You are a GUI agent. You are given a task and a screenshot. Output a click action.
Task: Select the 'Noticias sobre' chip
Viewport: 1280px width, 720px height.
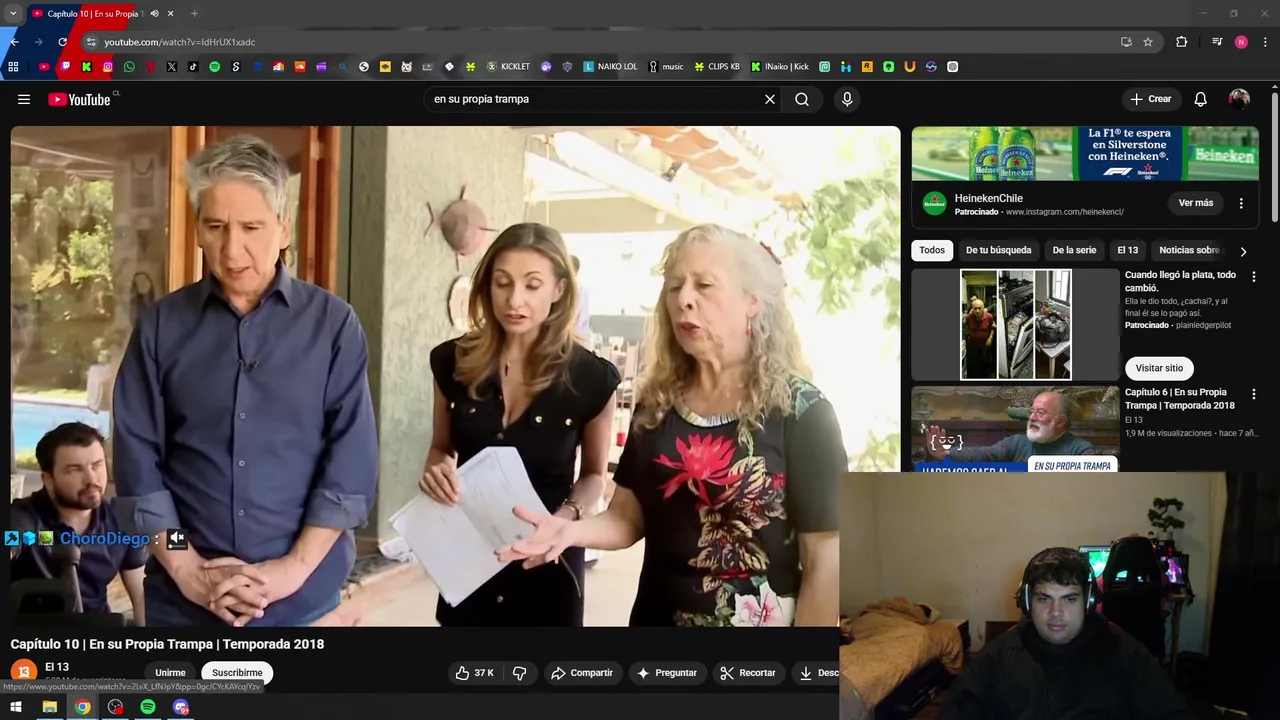(x=1189, y=250)
